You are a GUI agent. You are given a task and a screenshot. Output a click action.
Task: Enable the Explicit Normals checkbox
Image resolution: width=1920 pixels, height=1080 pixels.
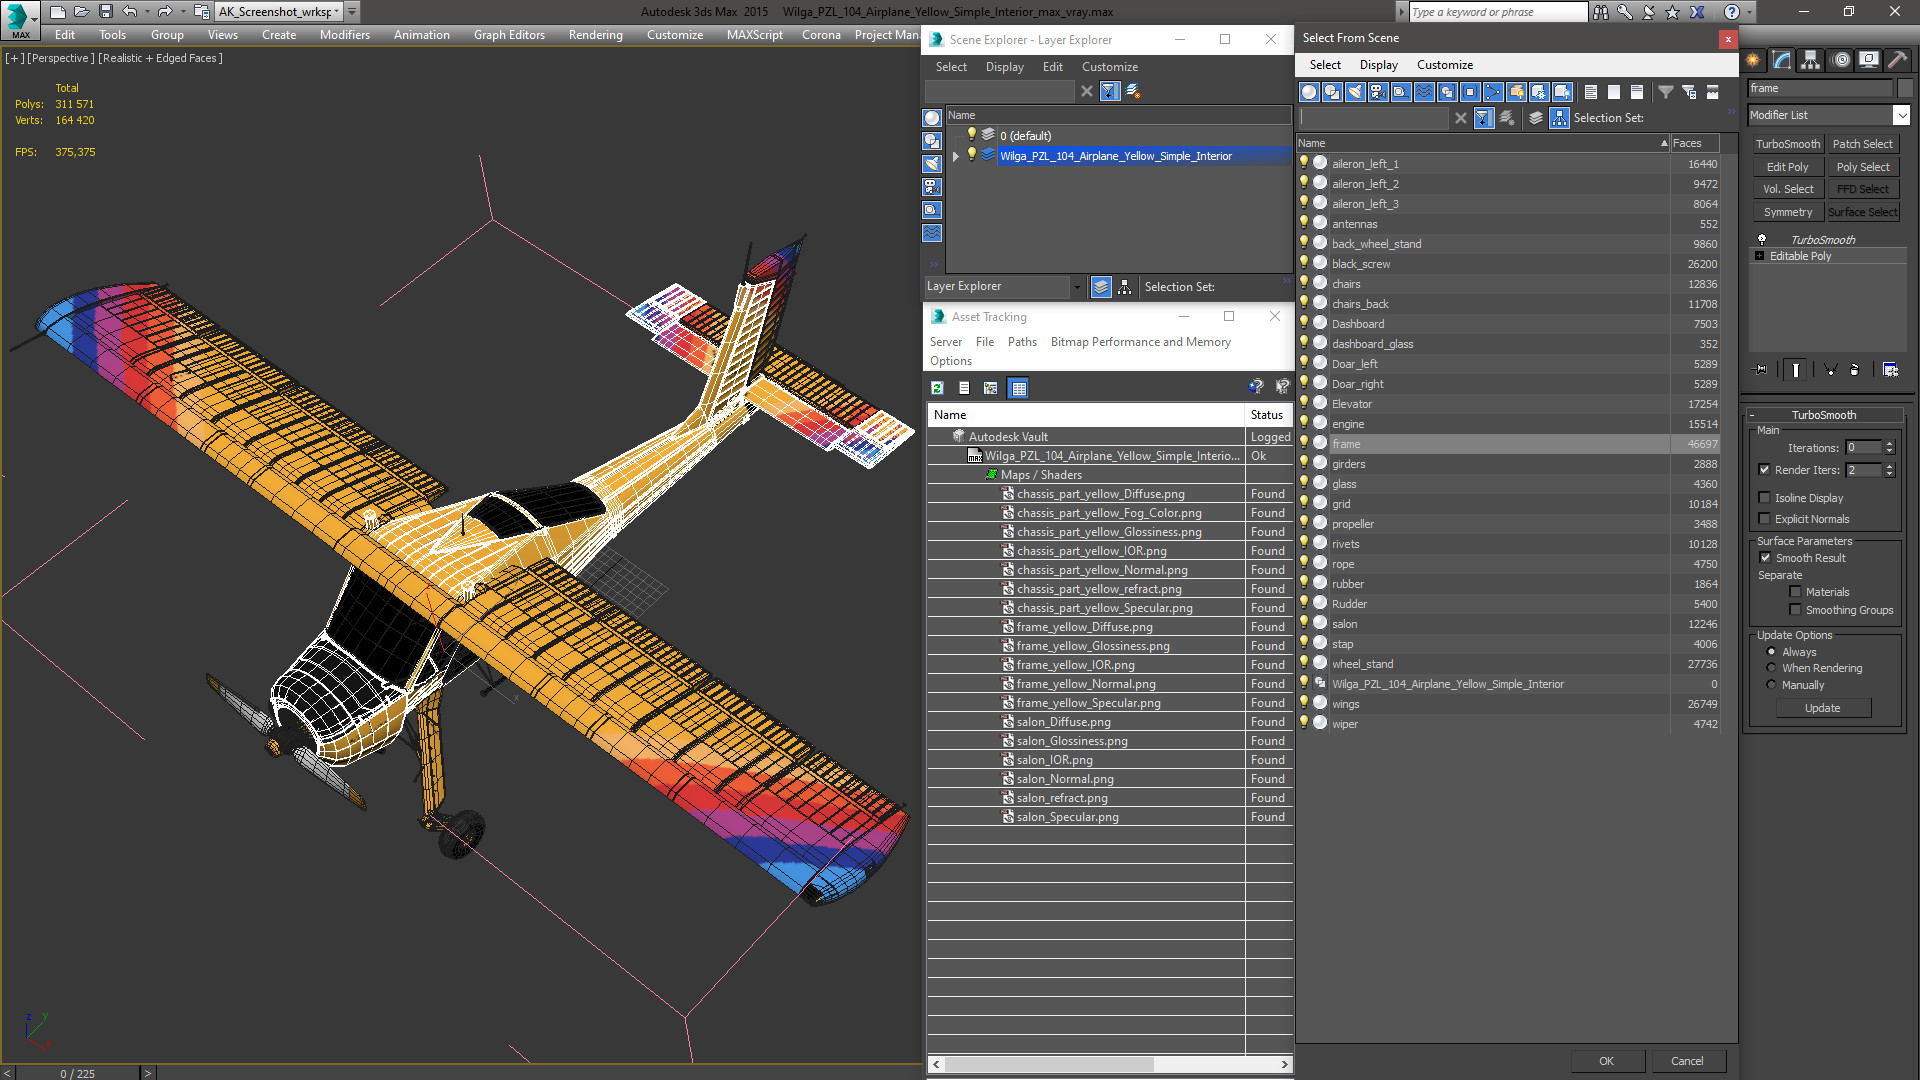pos(1764,519)
